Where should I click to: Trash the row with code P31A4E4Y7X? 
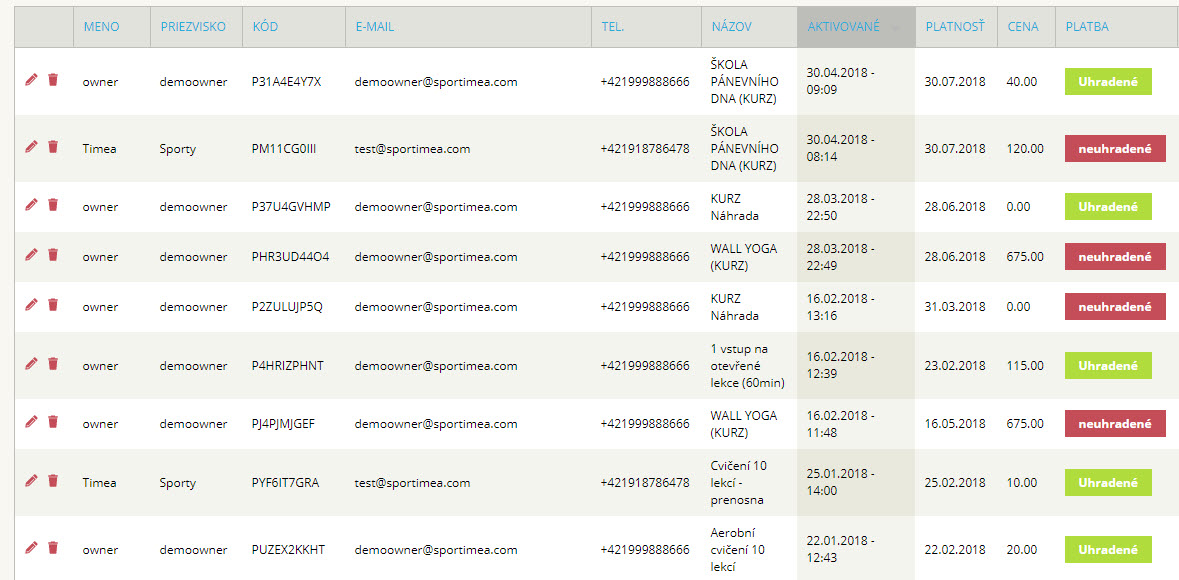(53, 80)
